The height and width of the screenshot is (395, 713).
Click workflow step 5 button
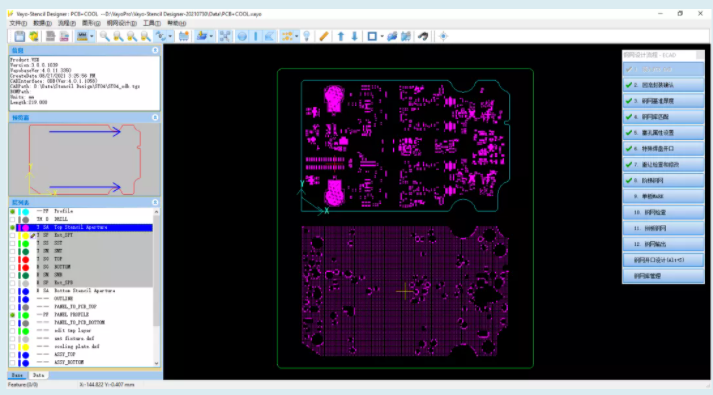point(663,133)
